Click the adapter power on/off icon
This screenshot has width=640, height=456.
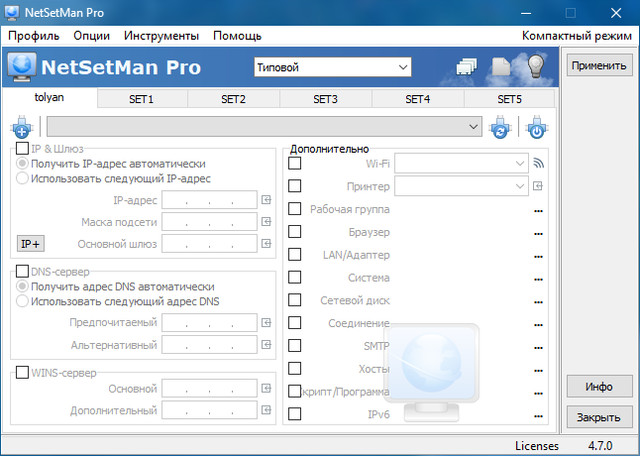tap(536, 128)
